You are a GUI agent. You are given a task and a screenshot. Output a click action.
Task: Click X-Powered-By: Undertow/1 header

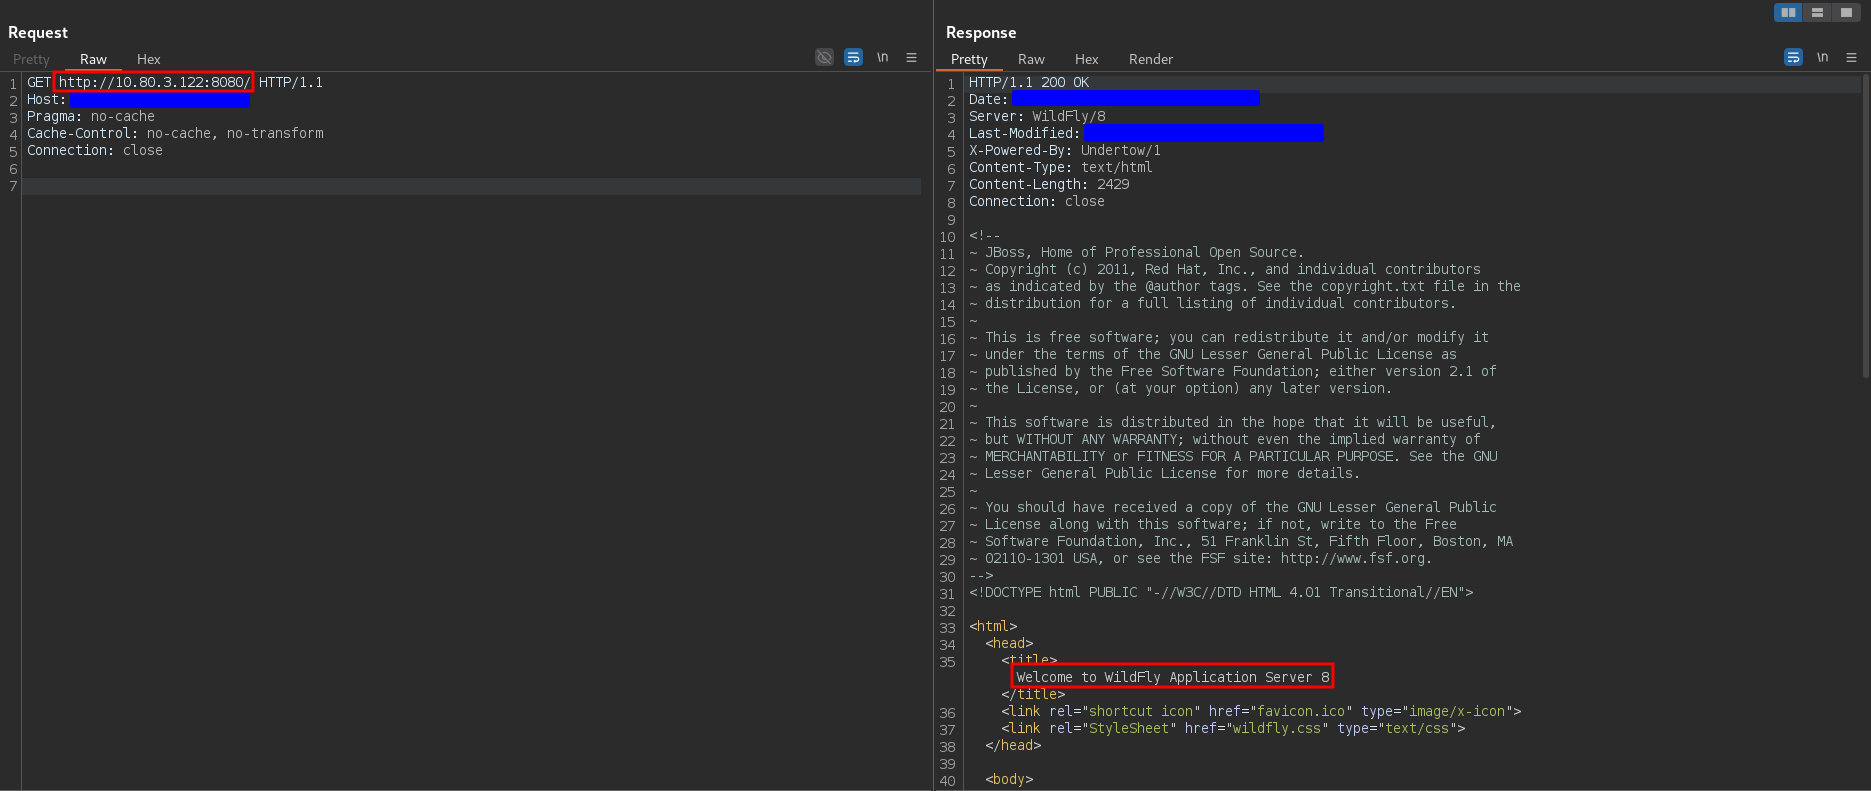point(1065,150)
